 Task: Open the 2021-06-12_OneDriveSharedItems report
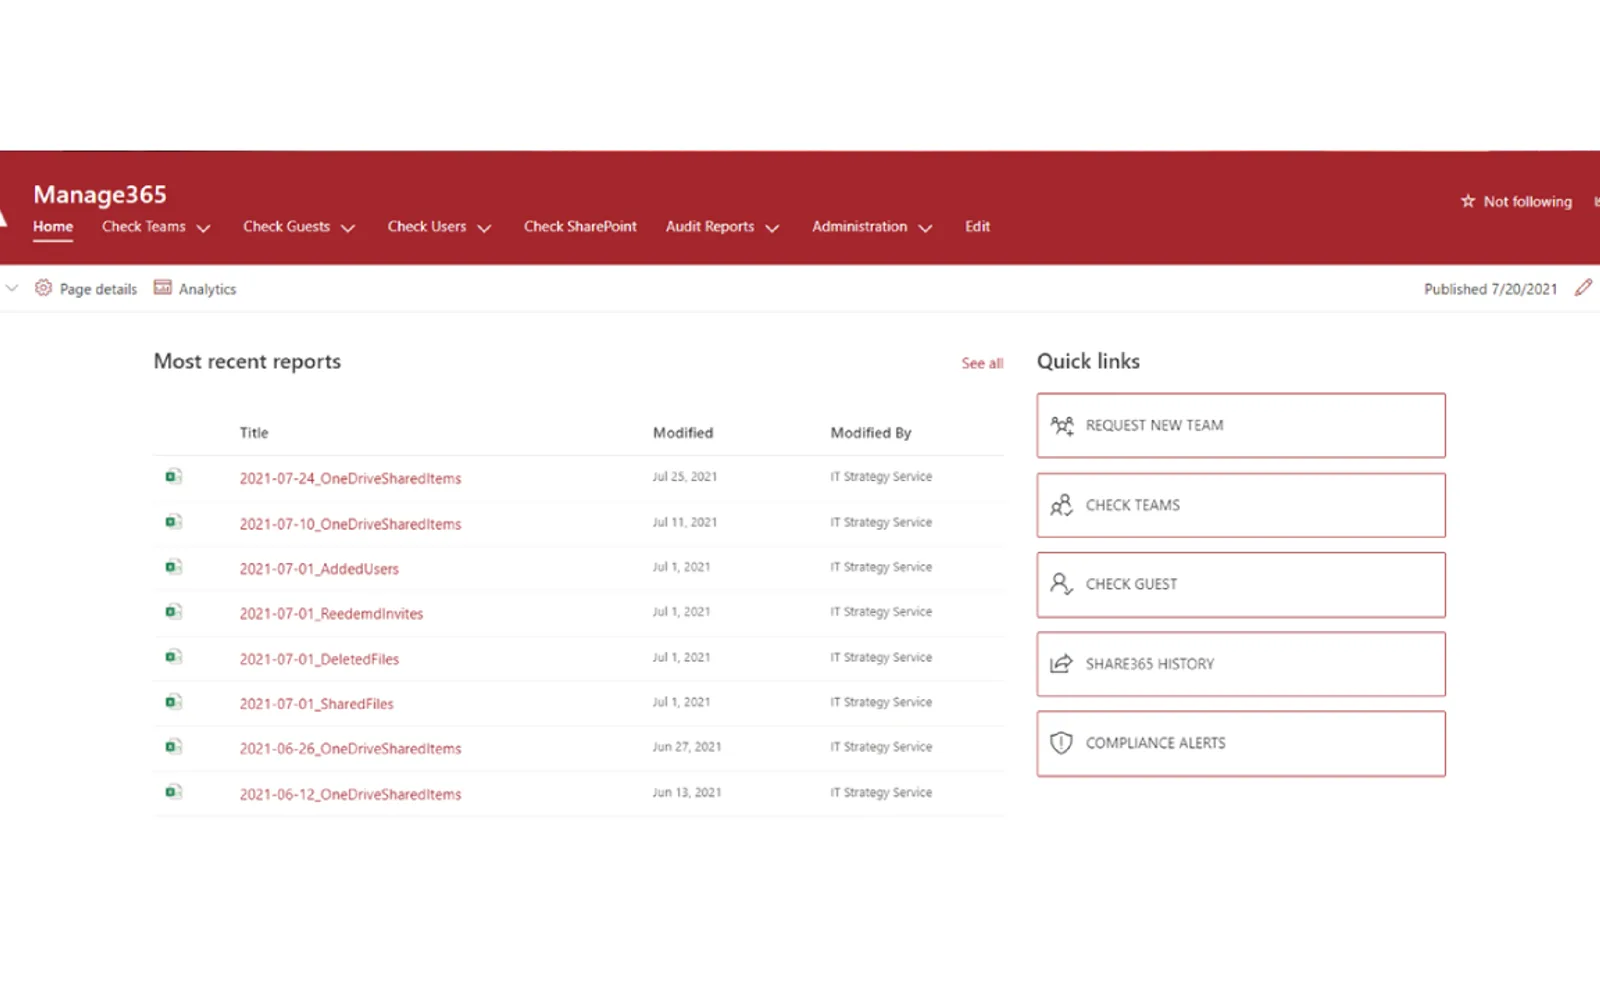pos(350,794)
